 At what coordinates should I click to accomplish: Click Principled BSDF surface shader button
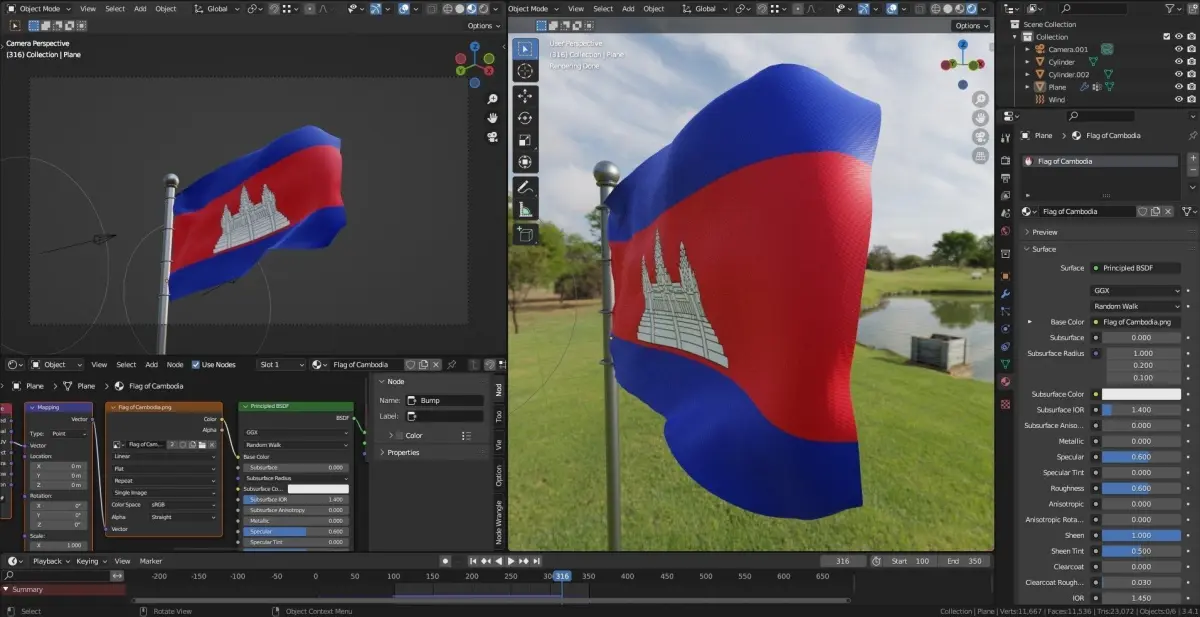click(x=1136, y=268)
